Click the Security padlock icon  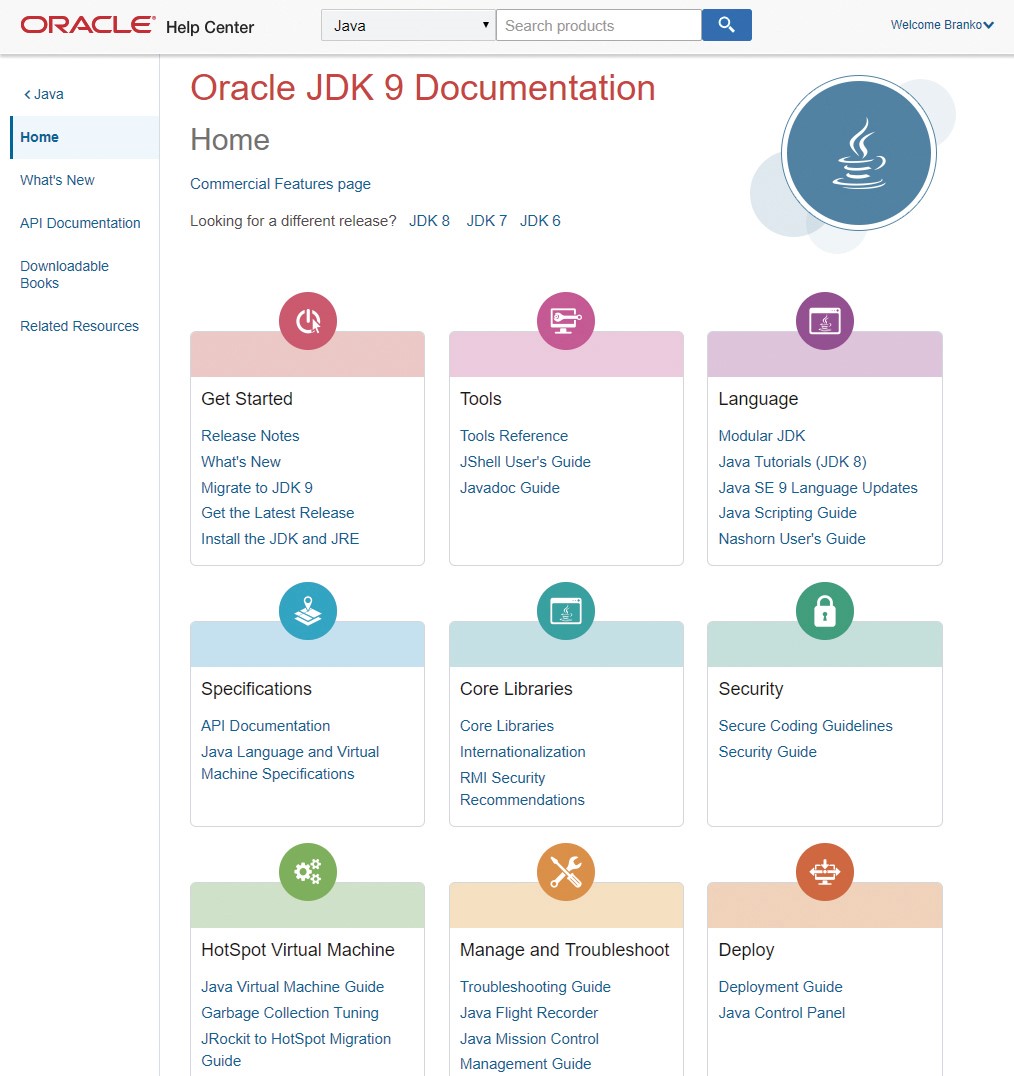[x=824, y=611]
